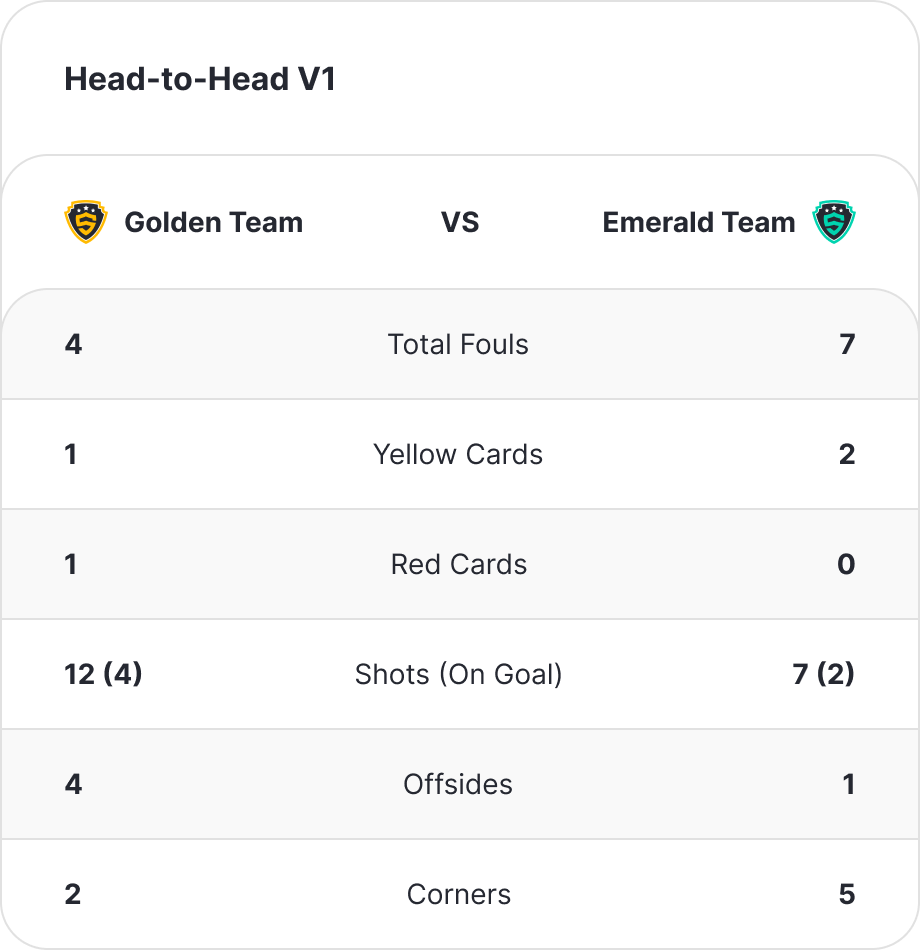Select the Golden Team name
This screenshot has width=920, height=950.
(x=214, y=222)
